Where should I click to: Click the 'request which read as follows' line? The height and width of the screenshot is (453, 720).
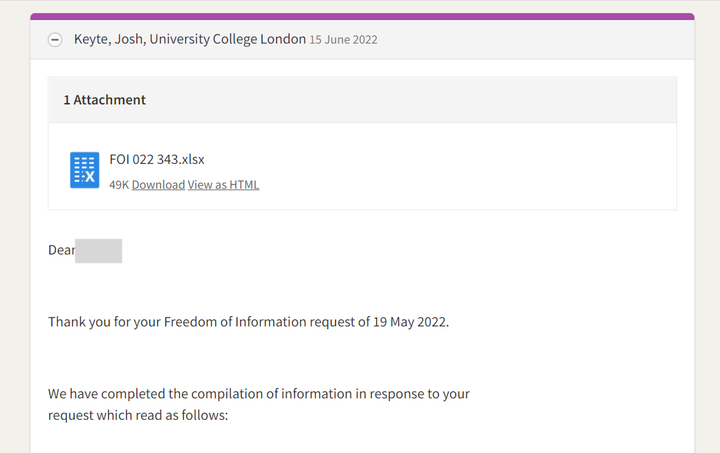(138, 414)
